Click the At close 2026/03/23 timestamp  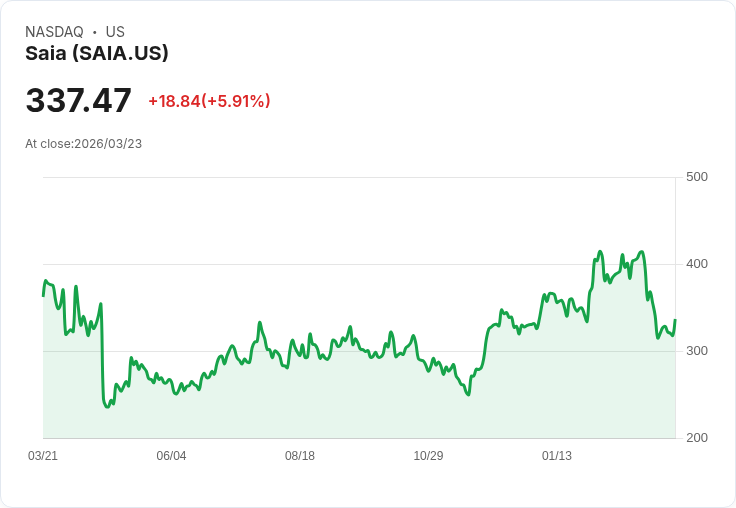point(84,144)
